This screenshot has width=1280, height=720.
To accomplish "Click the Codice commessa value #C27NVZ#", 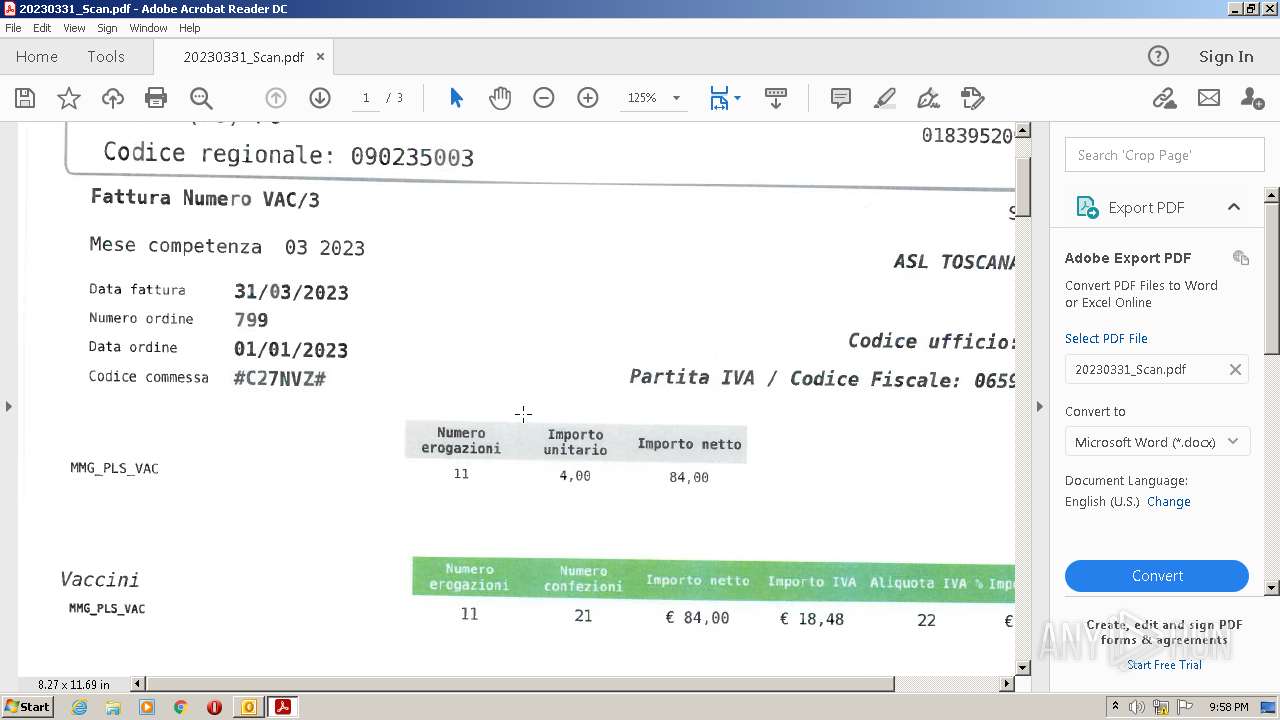I will [280, 379].
